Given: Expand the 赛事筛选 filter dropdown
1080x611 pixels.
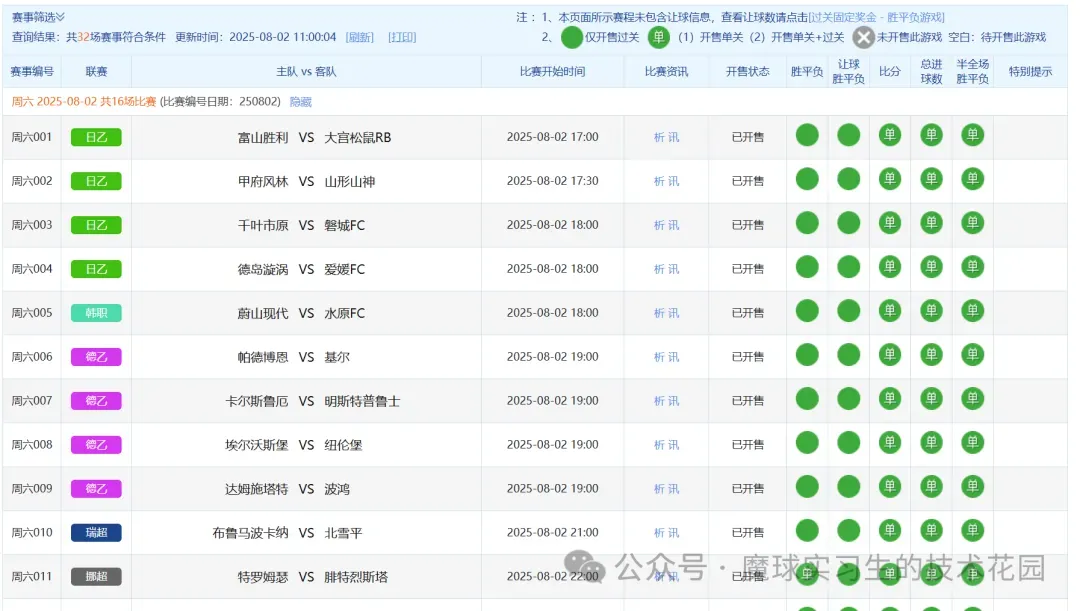Looking at the screenshot, I should click(38, 17).
